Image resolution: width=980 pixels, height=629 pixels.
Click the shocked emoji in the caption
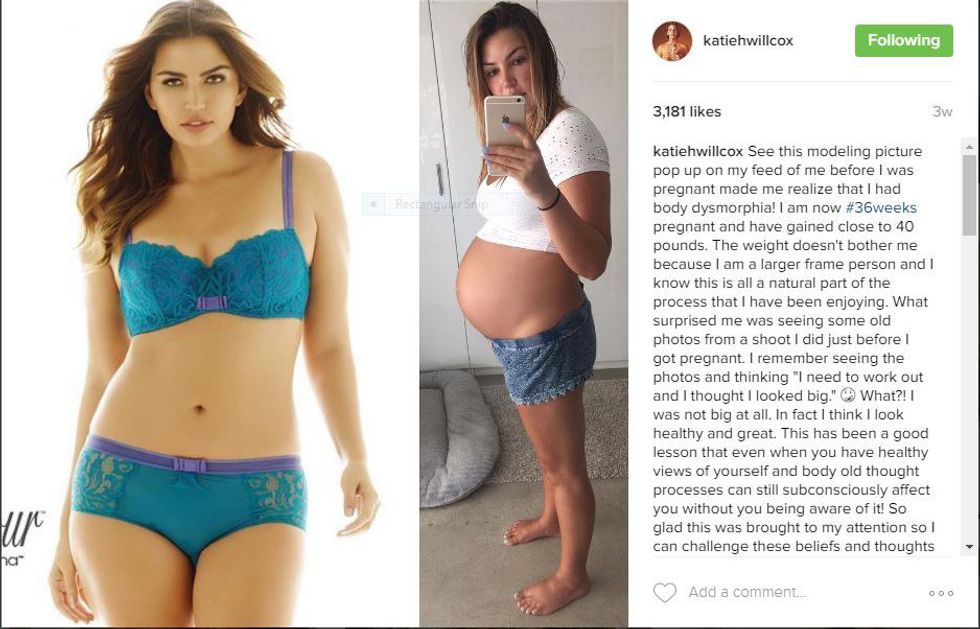(847, 396)
